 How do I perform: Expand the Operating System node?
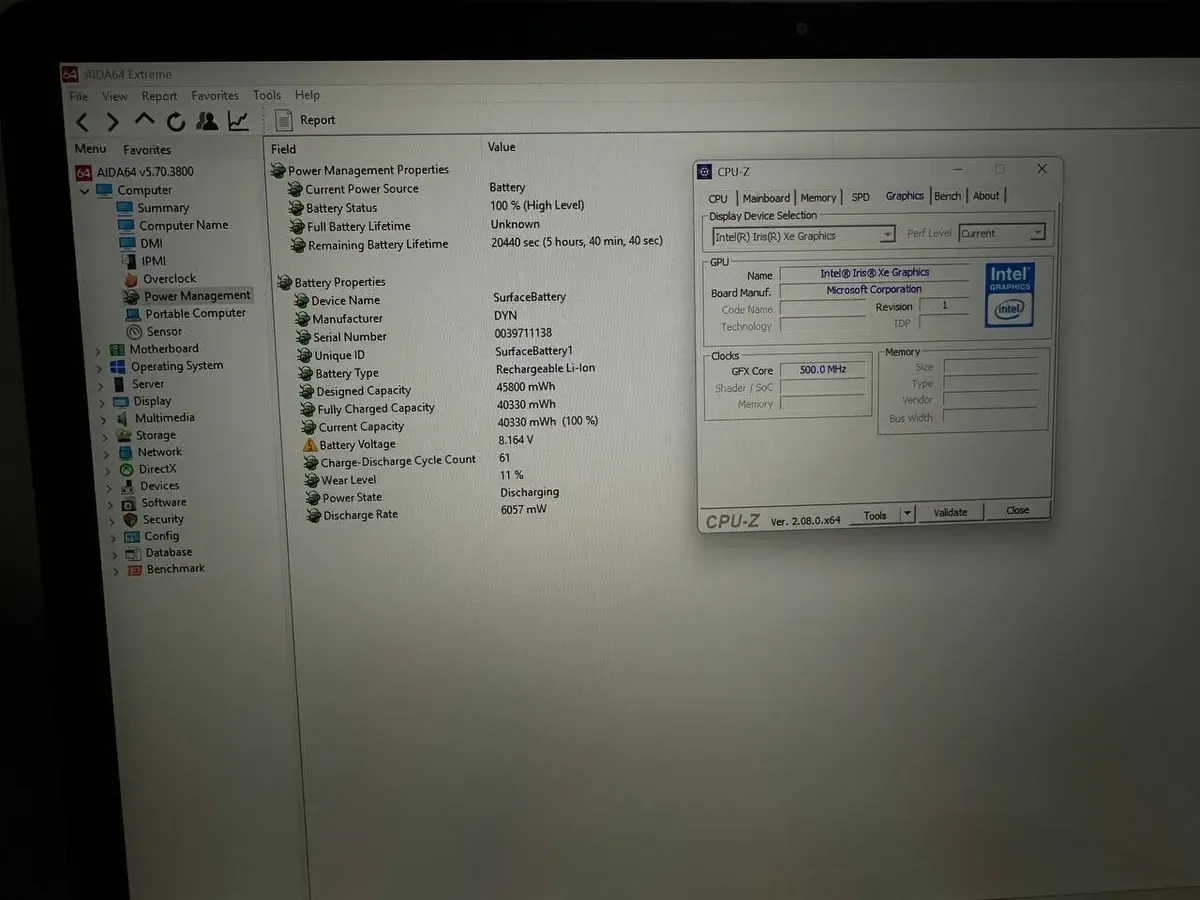tap(99, 367)
